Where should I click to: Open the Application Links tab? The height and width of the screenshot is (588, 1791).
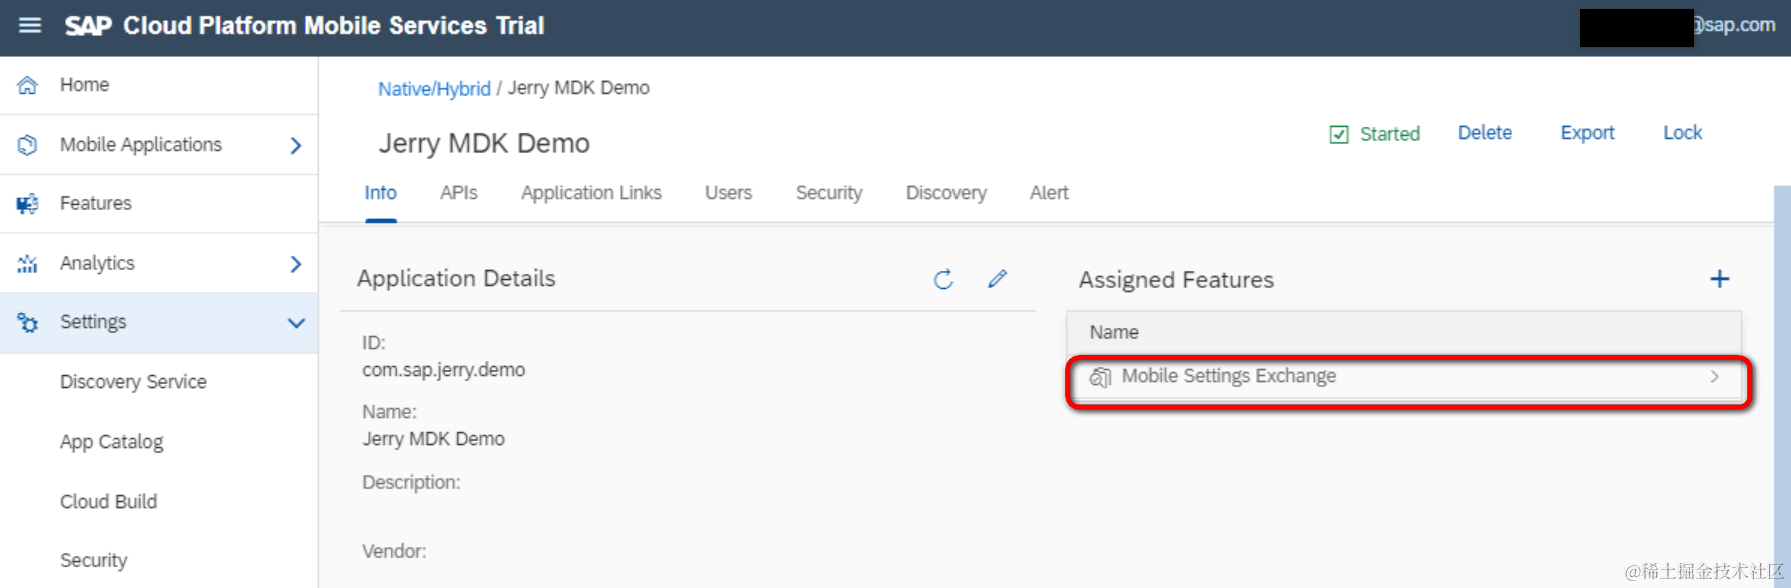(591, 193)
